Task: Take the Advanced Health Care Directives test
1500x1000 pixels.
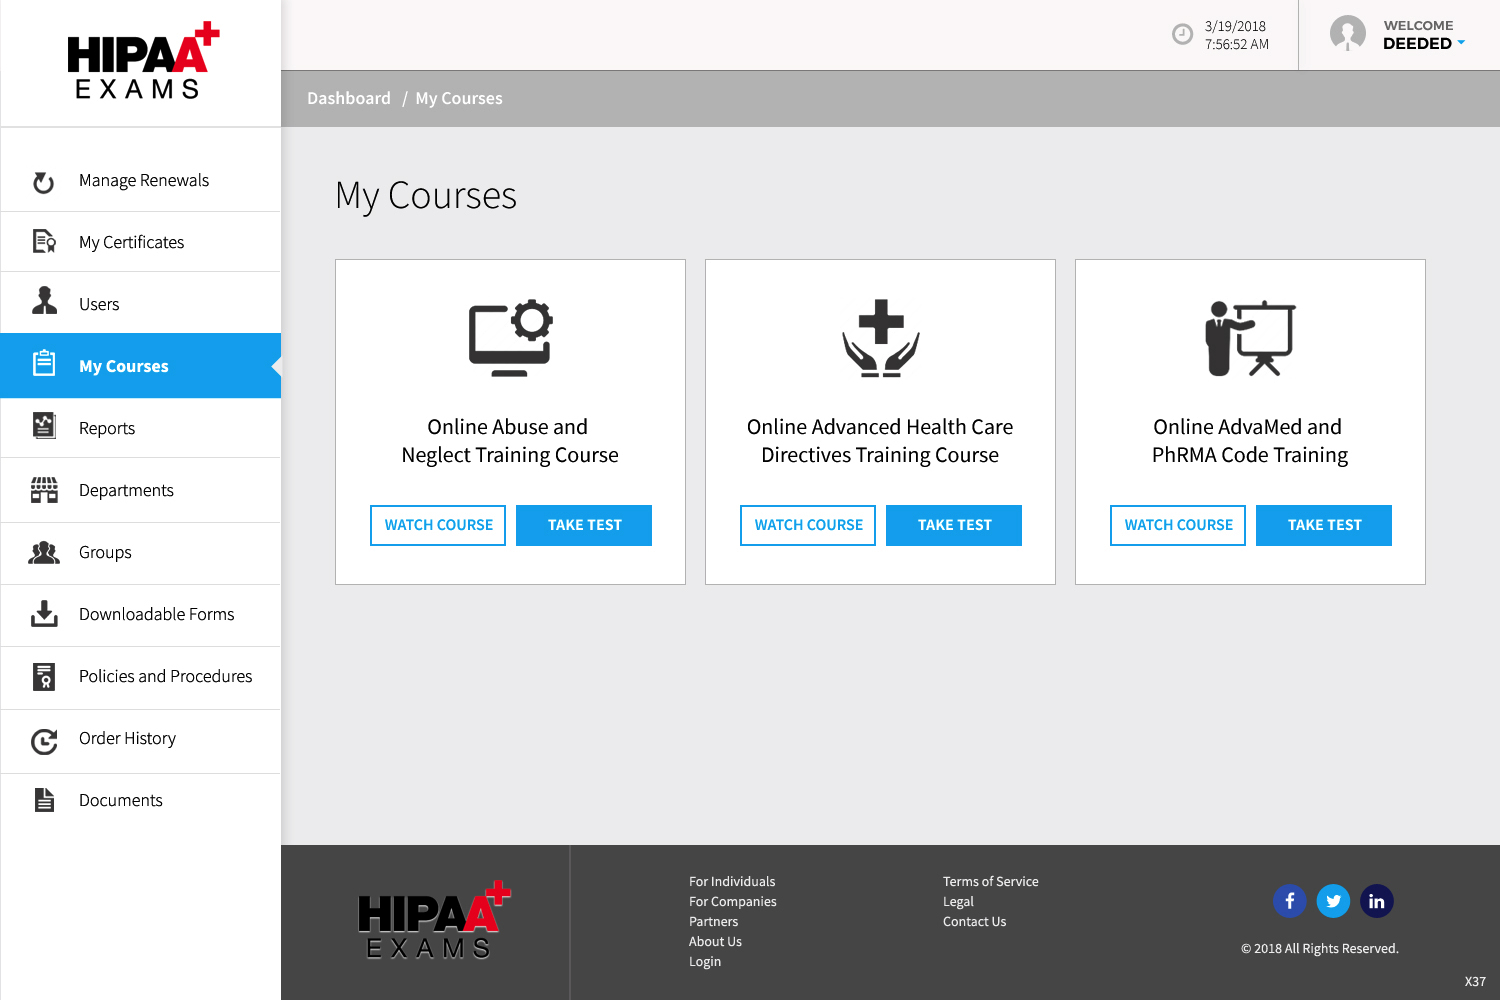Action: click(954, 525)
